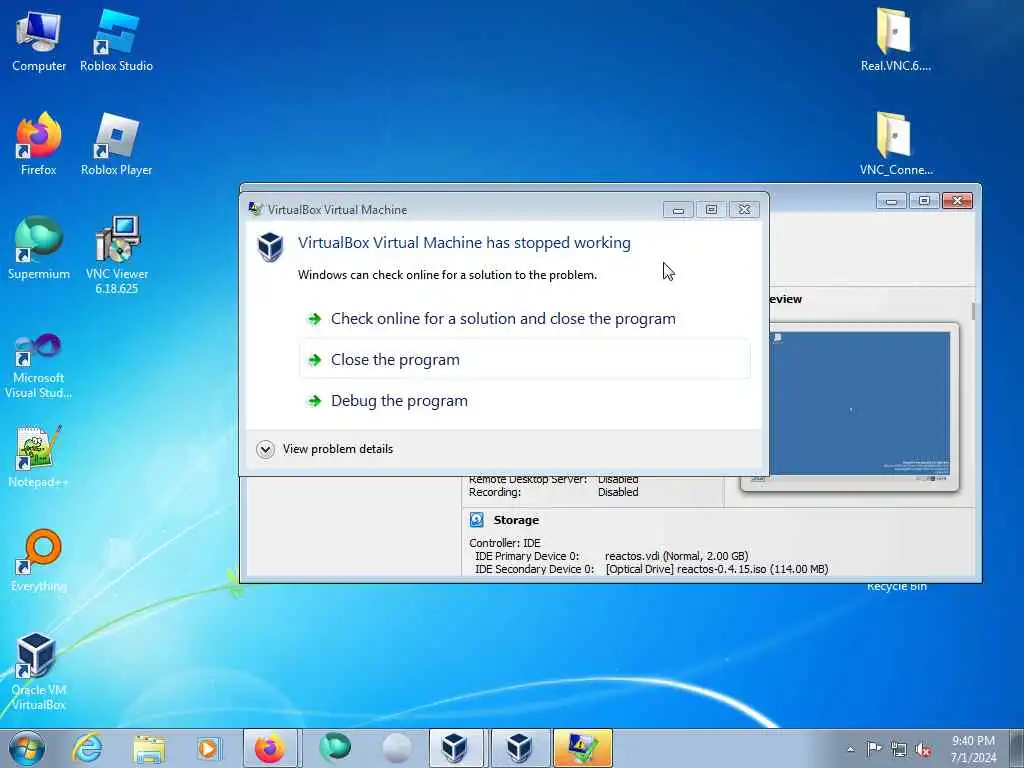Image resolution: width=1024 pixels, height=768 pixels.
Task: Open the clock showing 9:40 PM
Action: click(x=973, y=749)
